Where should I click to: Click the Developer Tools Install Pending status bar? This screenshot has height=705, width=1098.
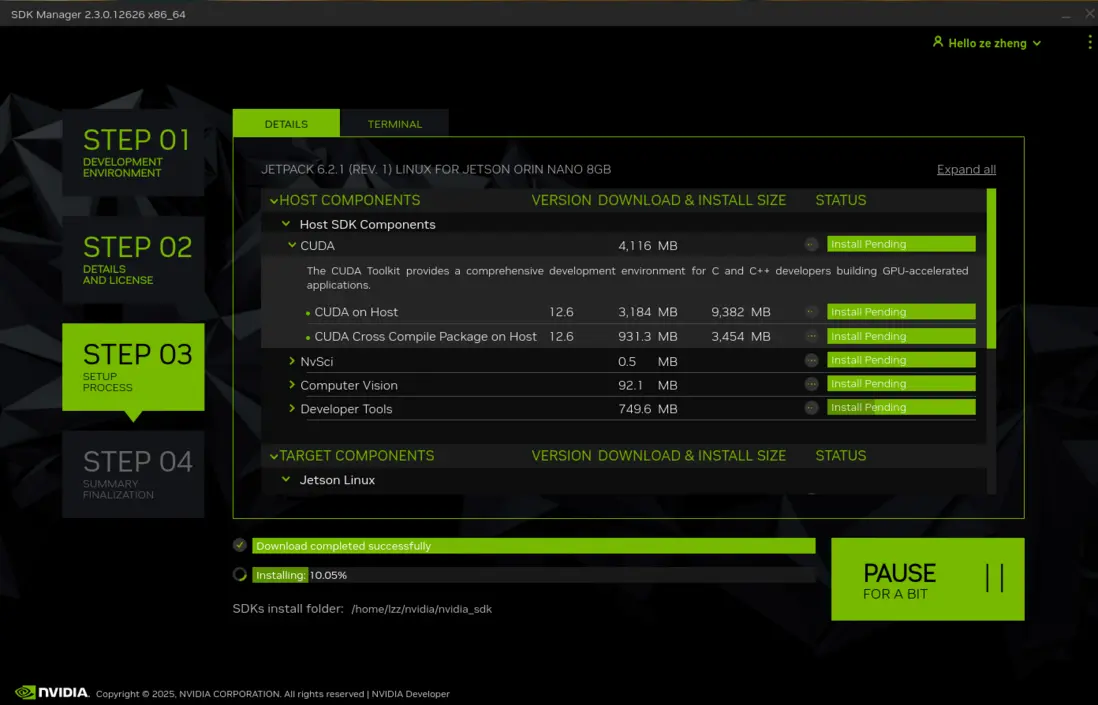(901, 407)
